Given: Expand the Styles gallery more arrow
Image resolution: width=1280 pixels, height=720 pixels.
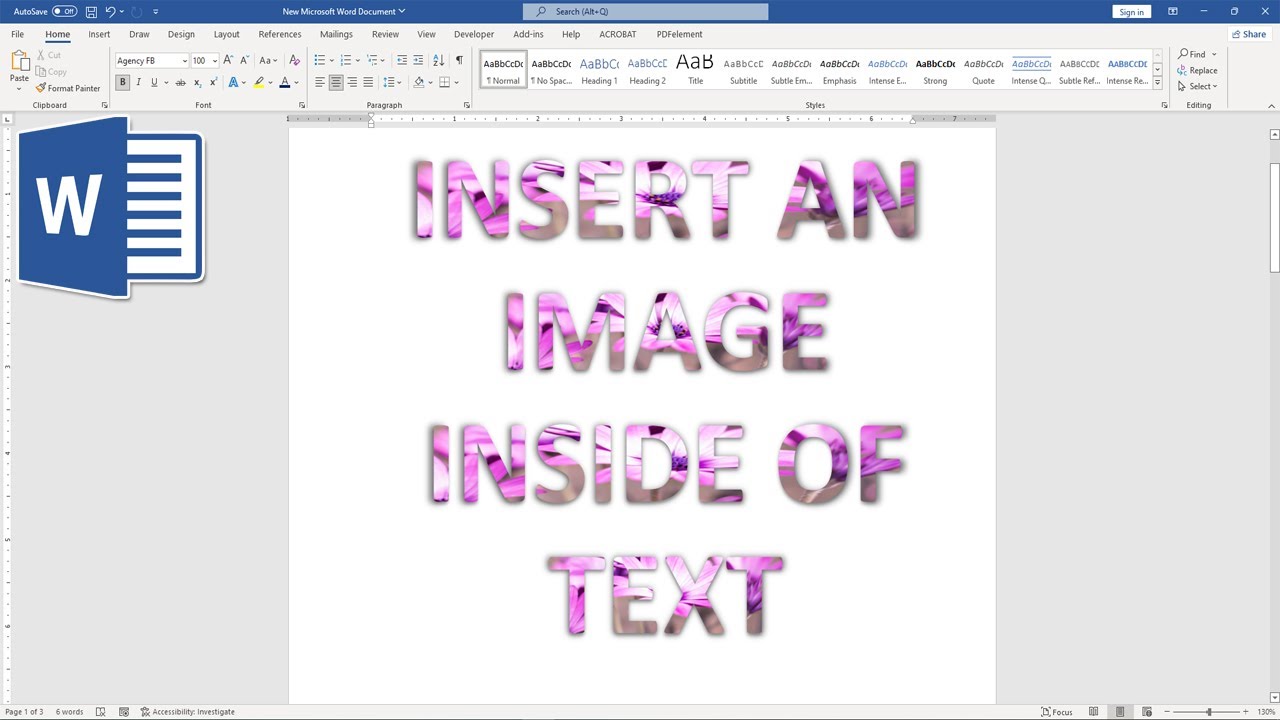Looking at the screenshot, I should pos(1157,84).
